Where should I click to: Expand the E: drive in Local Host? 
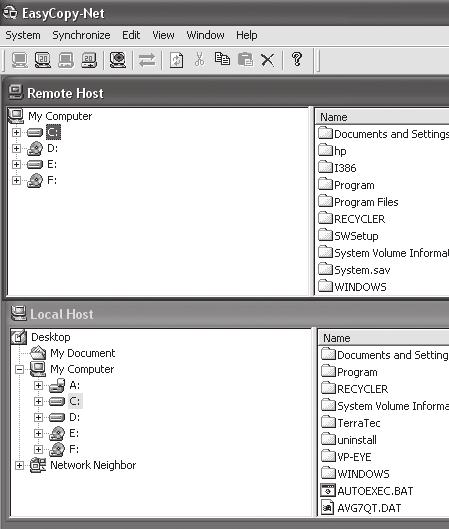point(38,433)
